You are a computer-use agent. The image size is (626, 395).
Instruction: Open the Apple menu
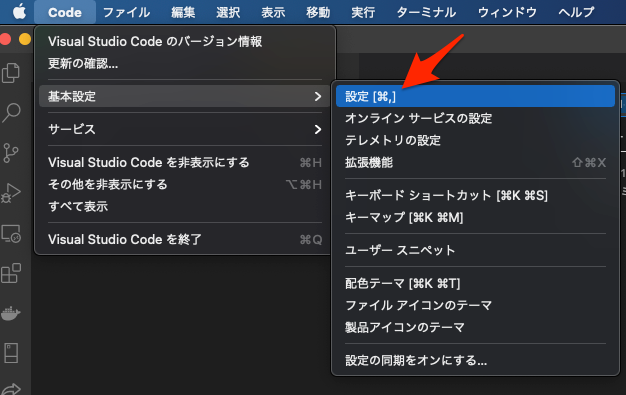(x=19, y=12)
